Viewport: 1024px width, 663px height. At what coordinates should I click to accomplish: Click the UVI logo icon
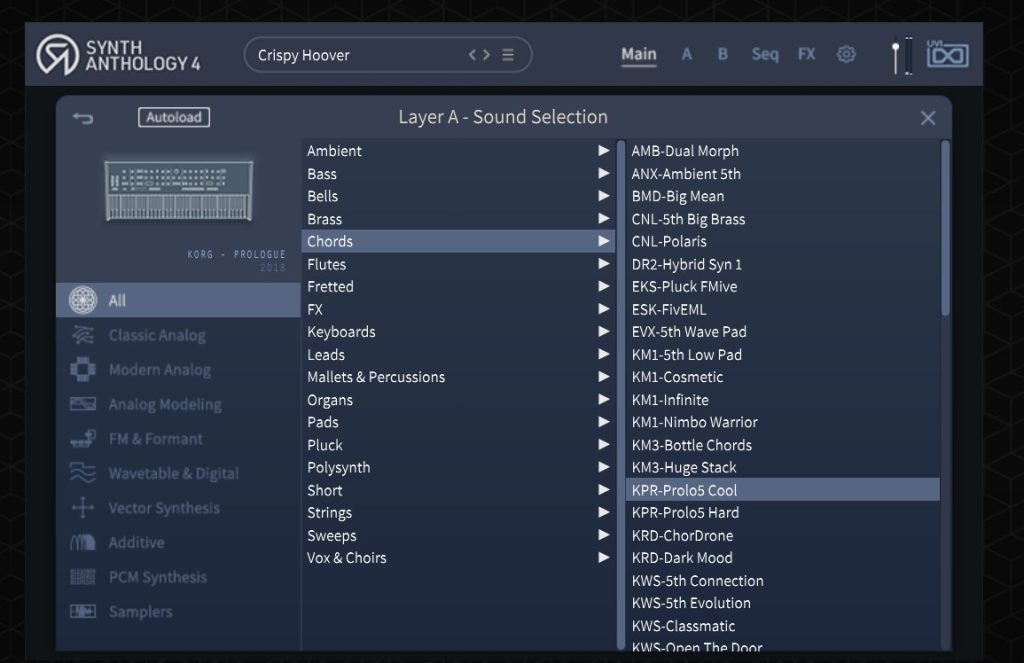click(947, 55)
